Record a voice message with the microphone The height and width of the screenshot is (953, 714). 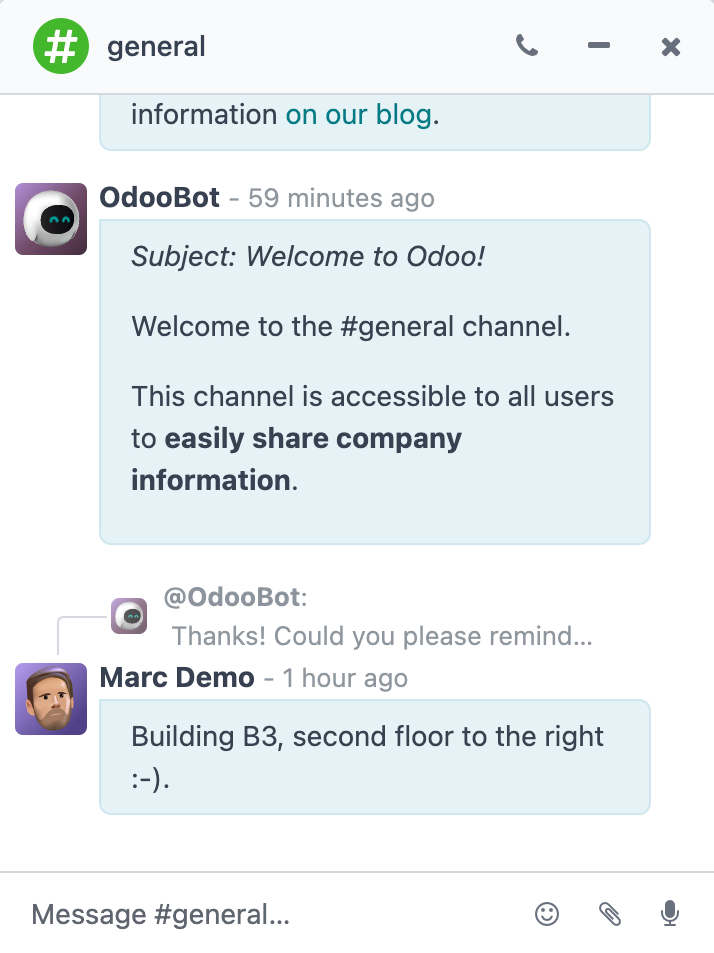tap(670, 913)
